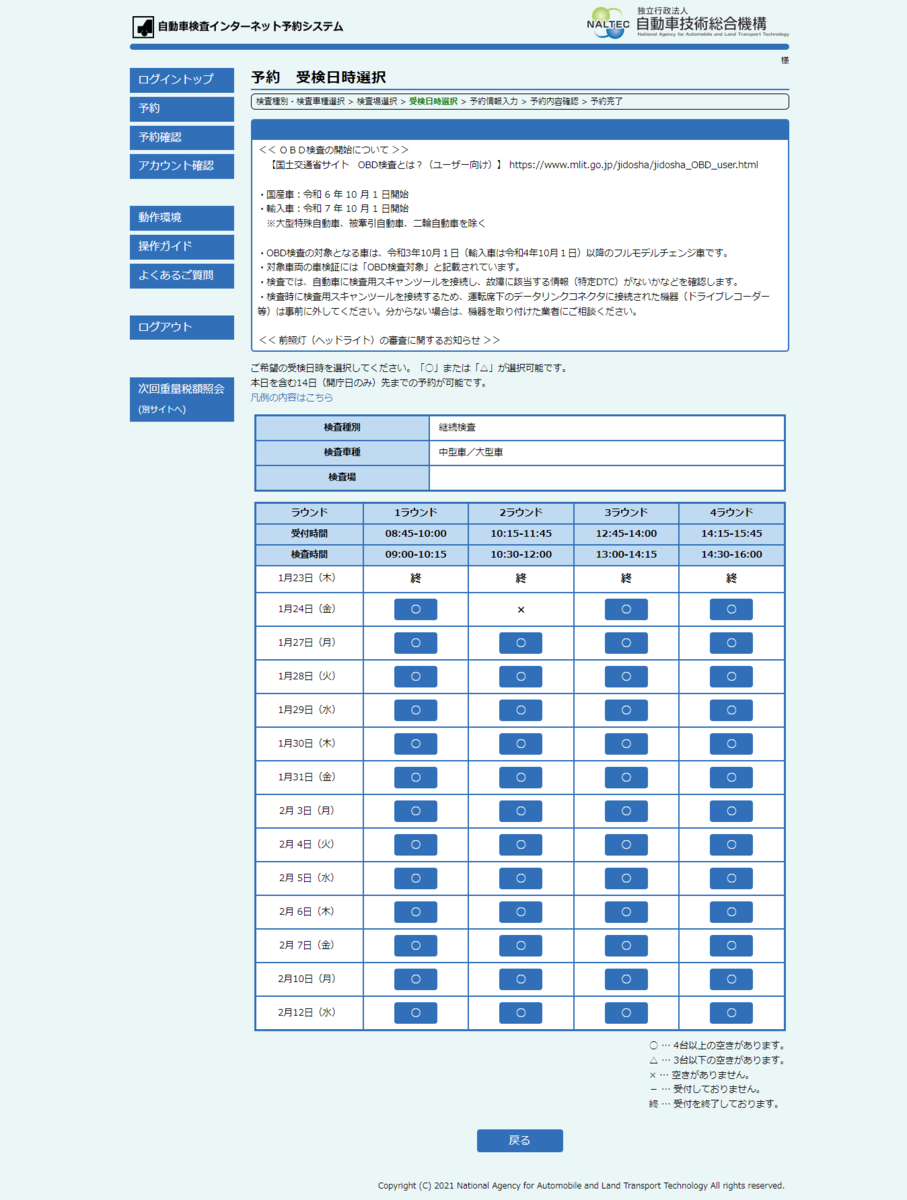Screen dimensions: 907x1200
Task: Select 1月24日 4ラウンド available slot
Action: pyautogui.click(x=731, y=610)
